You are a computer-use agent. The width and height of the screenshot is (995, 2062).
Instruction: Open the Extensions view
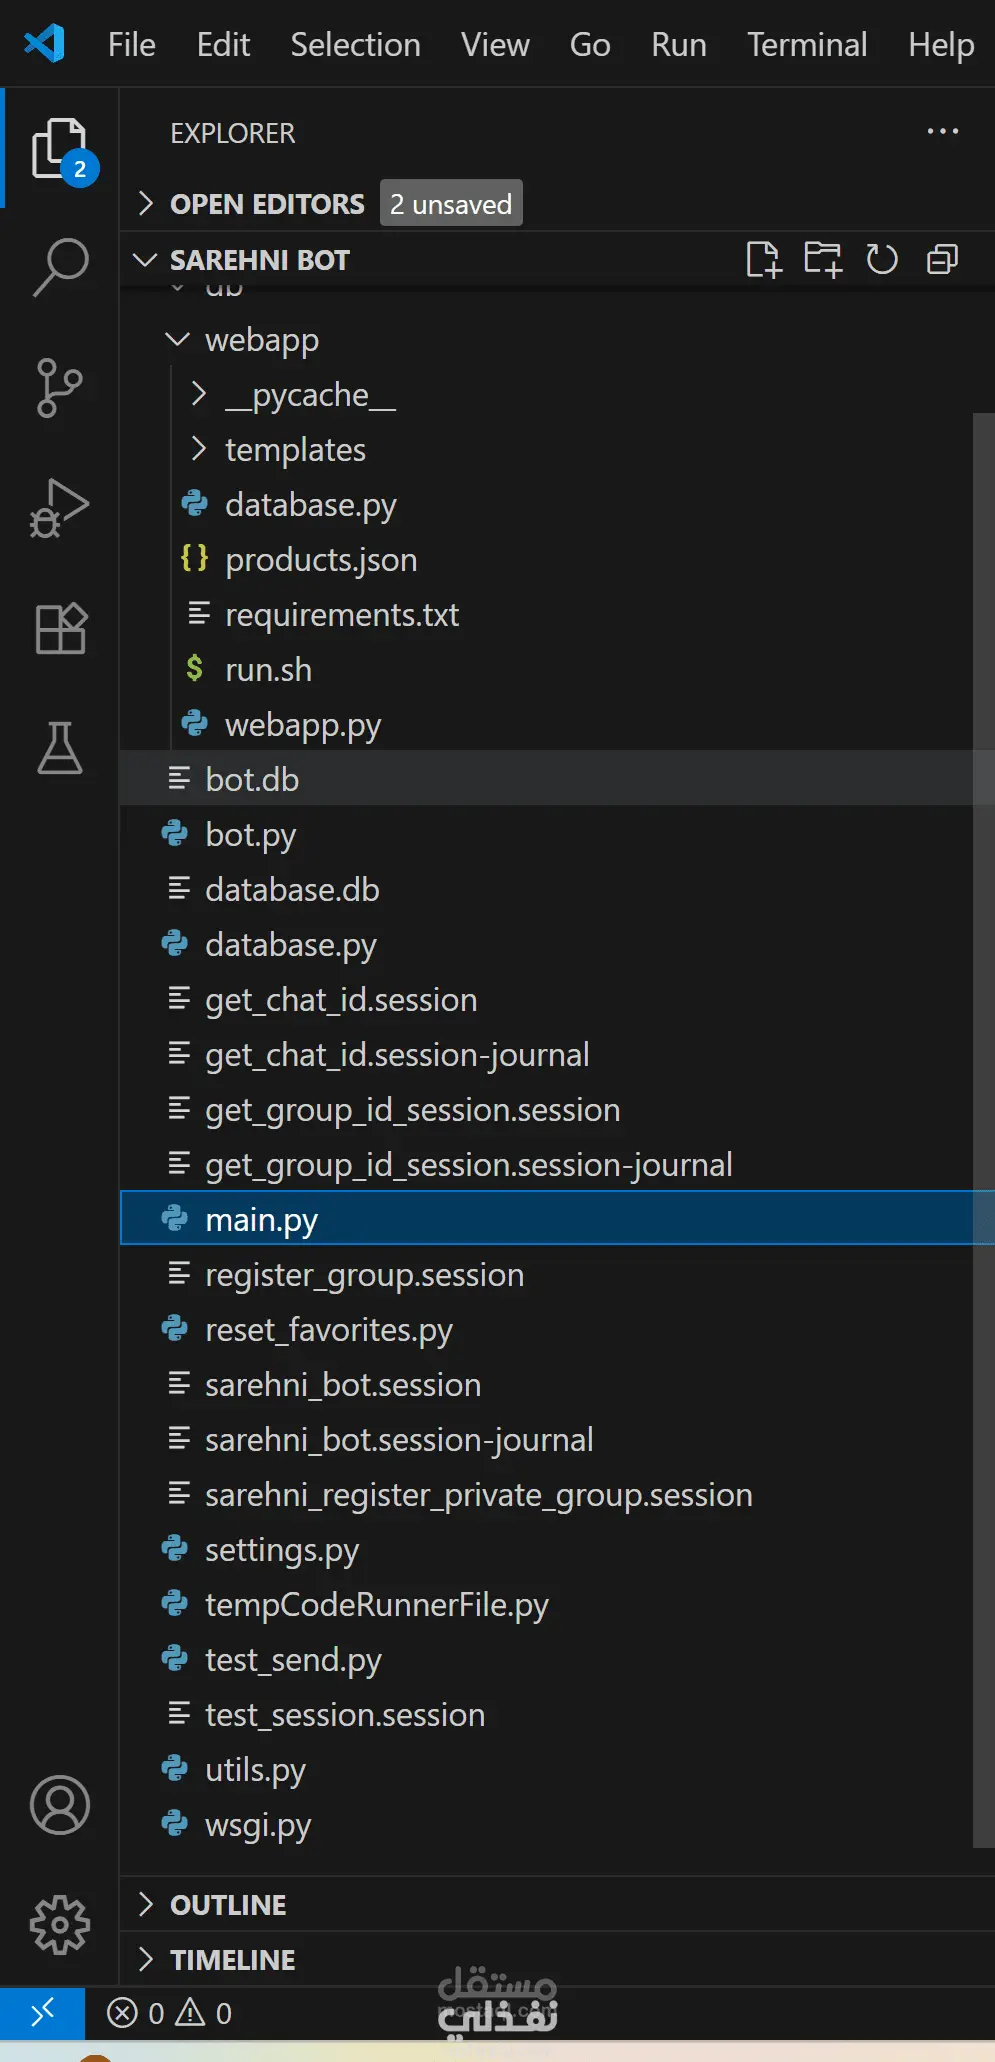[60, 629]
